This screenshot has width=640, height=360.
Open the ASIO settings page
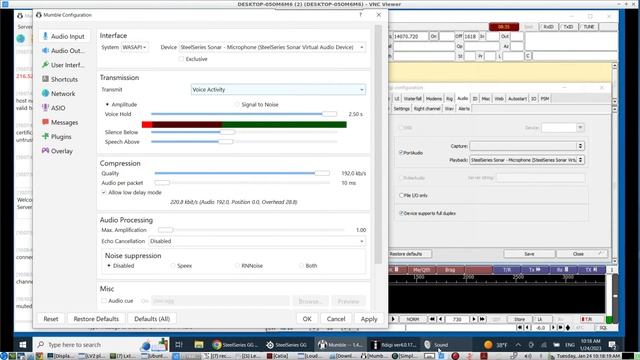click(x=64, y=108)
